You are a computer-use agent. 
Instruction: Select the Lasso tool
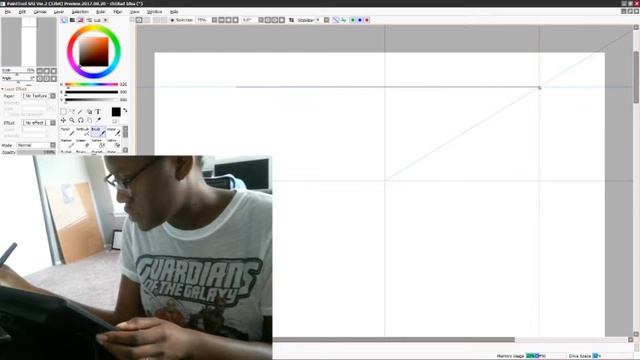point(72,111)
